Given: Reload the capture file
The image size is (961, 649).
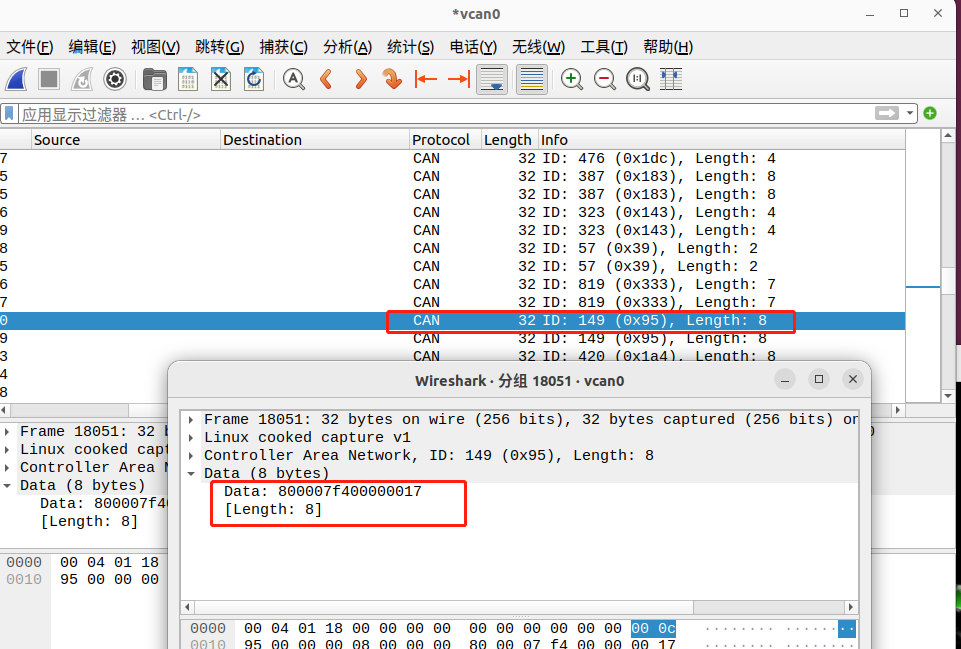Looking at the screenshot, I should 254,80.
